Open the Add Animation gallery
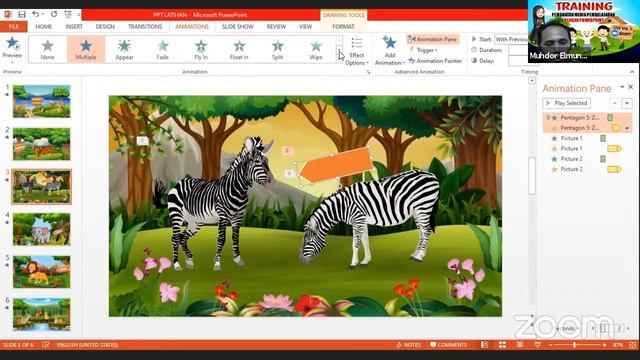The height and width of the screenshot is (360, 640). tap(390, 51)
